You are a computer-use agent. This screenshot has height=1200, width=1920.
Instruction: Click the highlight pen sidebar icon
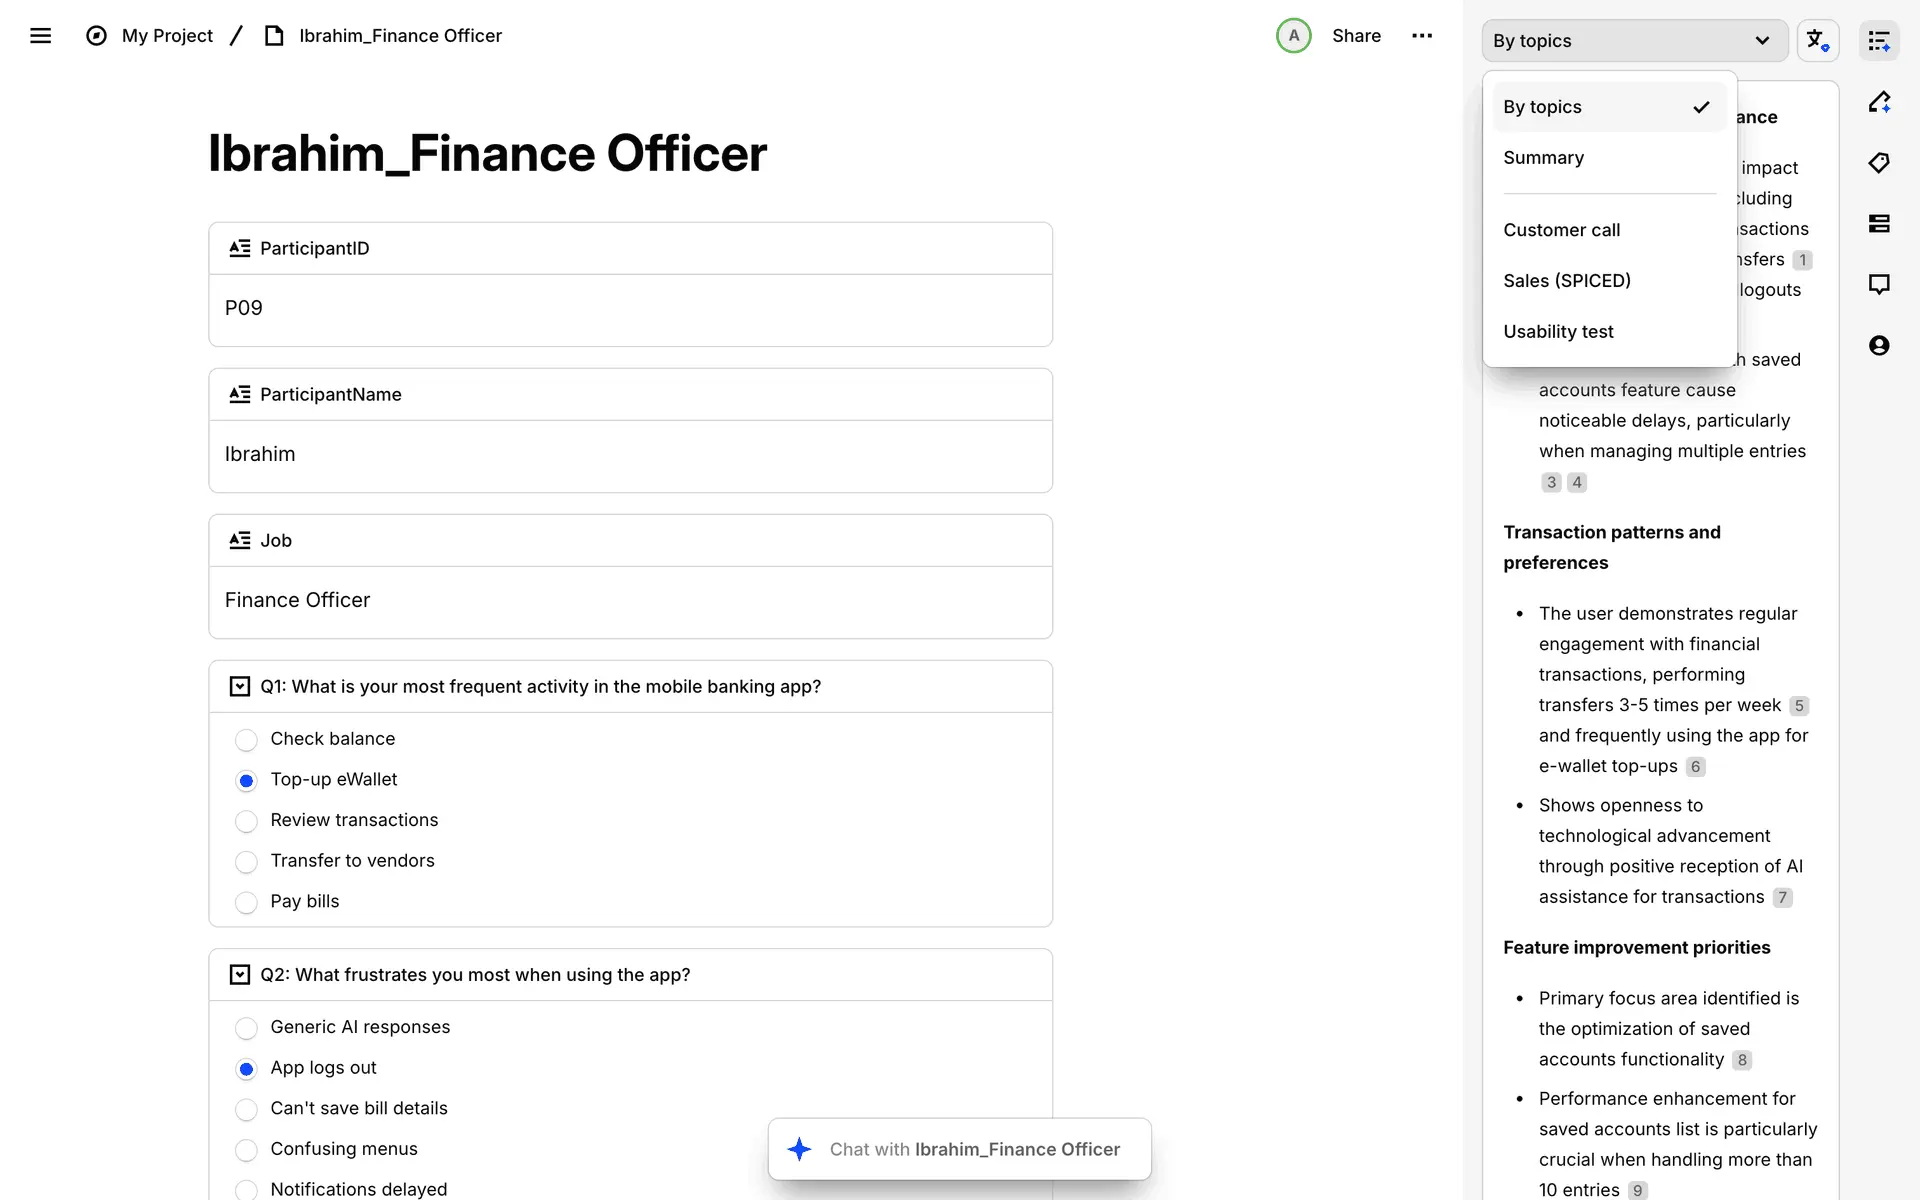click(1879, 102)
